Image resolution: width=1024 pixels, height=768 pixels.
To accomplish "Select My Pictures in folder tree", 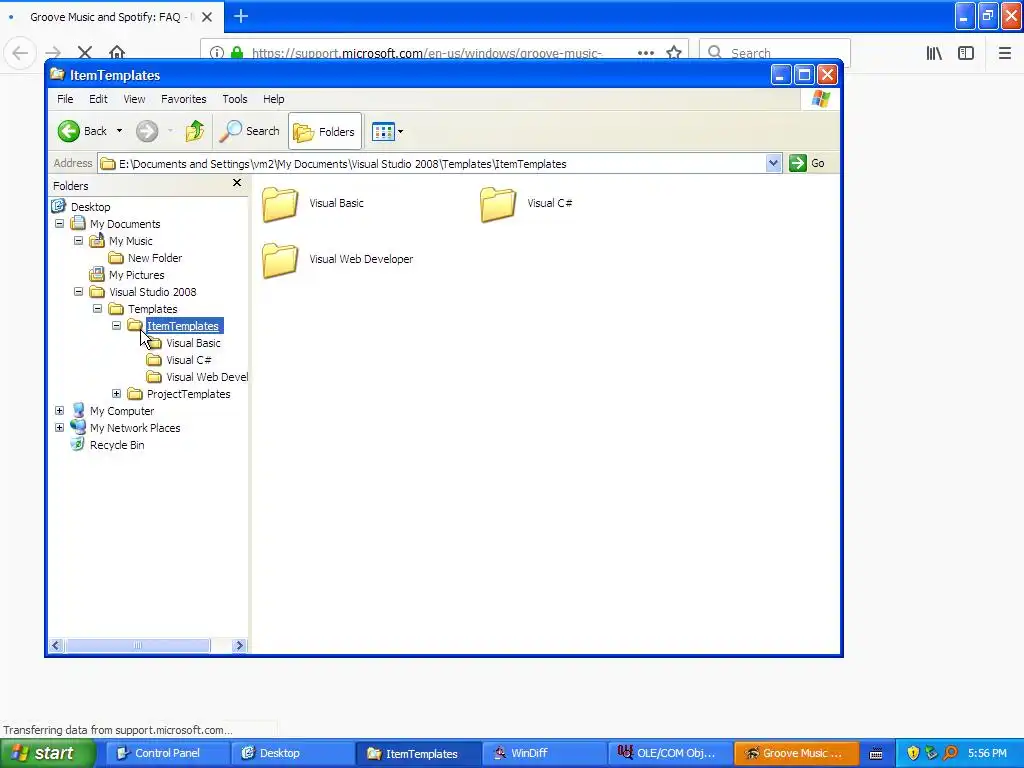I will coord(136,275).
